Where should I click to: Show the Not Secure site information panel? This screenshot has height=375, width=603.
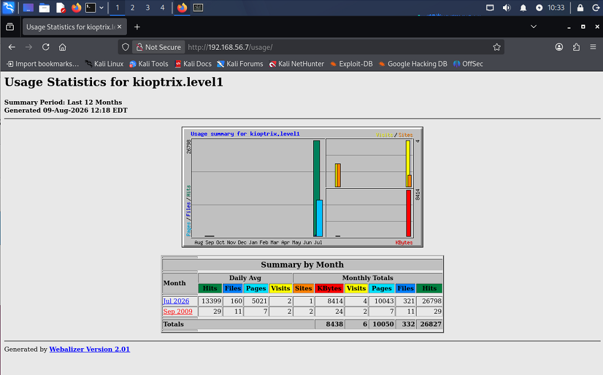(x=158, y=47)
